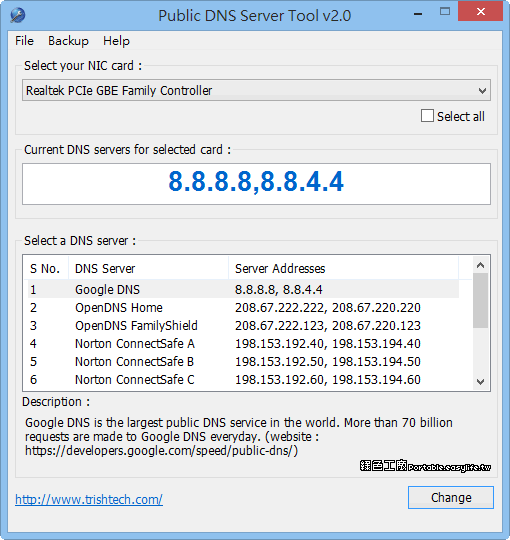Select Norton ConnectSafe B server

point(243,362)
